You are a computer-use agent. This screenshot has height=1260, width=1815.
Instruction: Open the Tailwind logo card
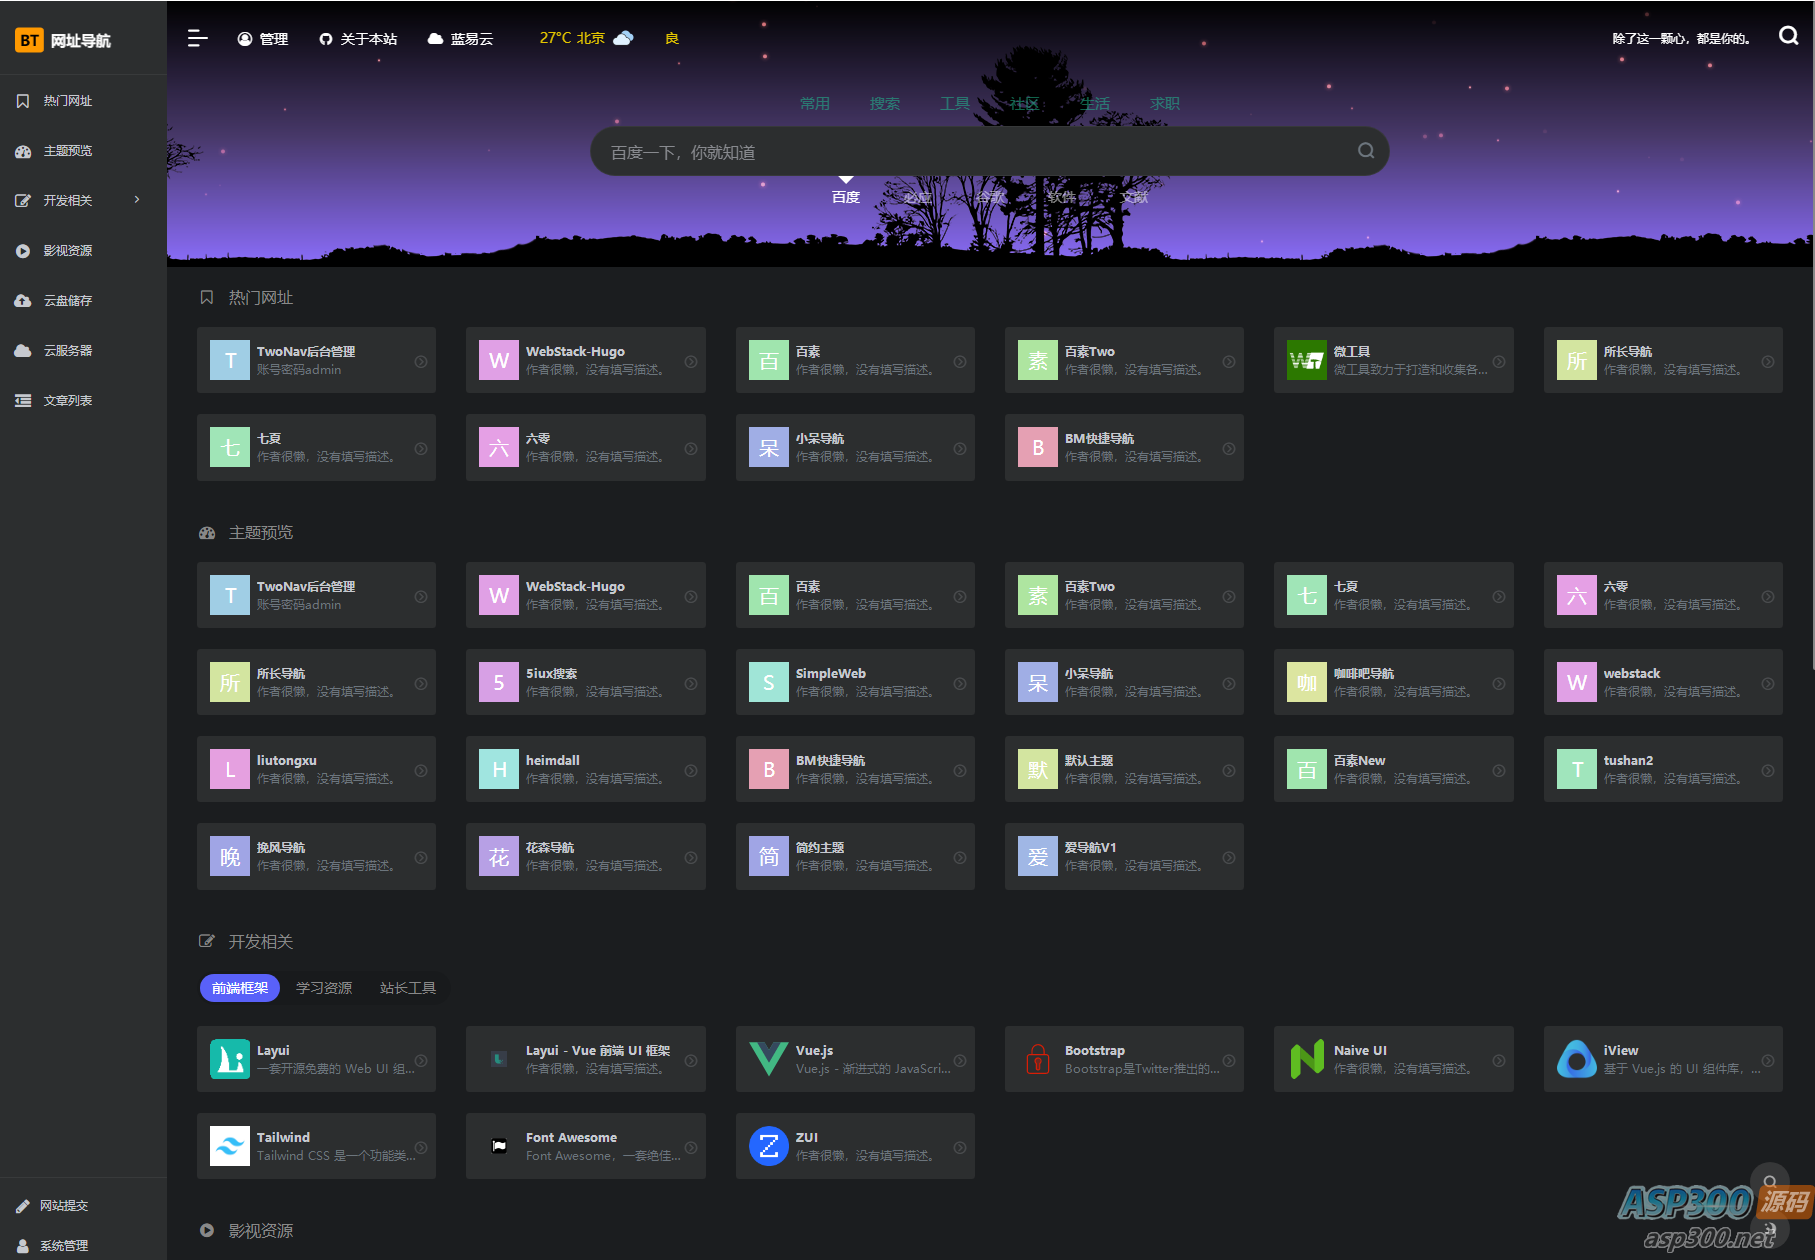coord(230,1146)
